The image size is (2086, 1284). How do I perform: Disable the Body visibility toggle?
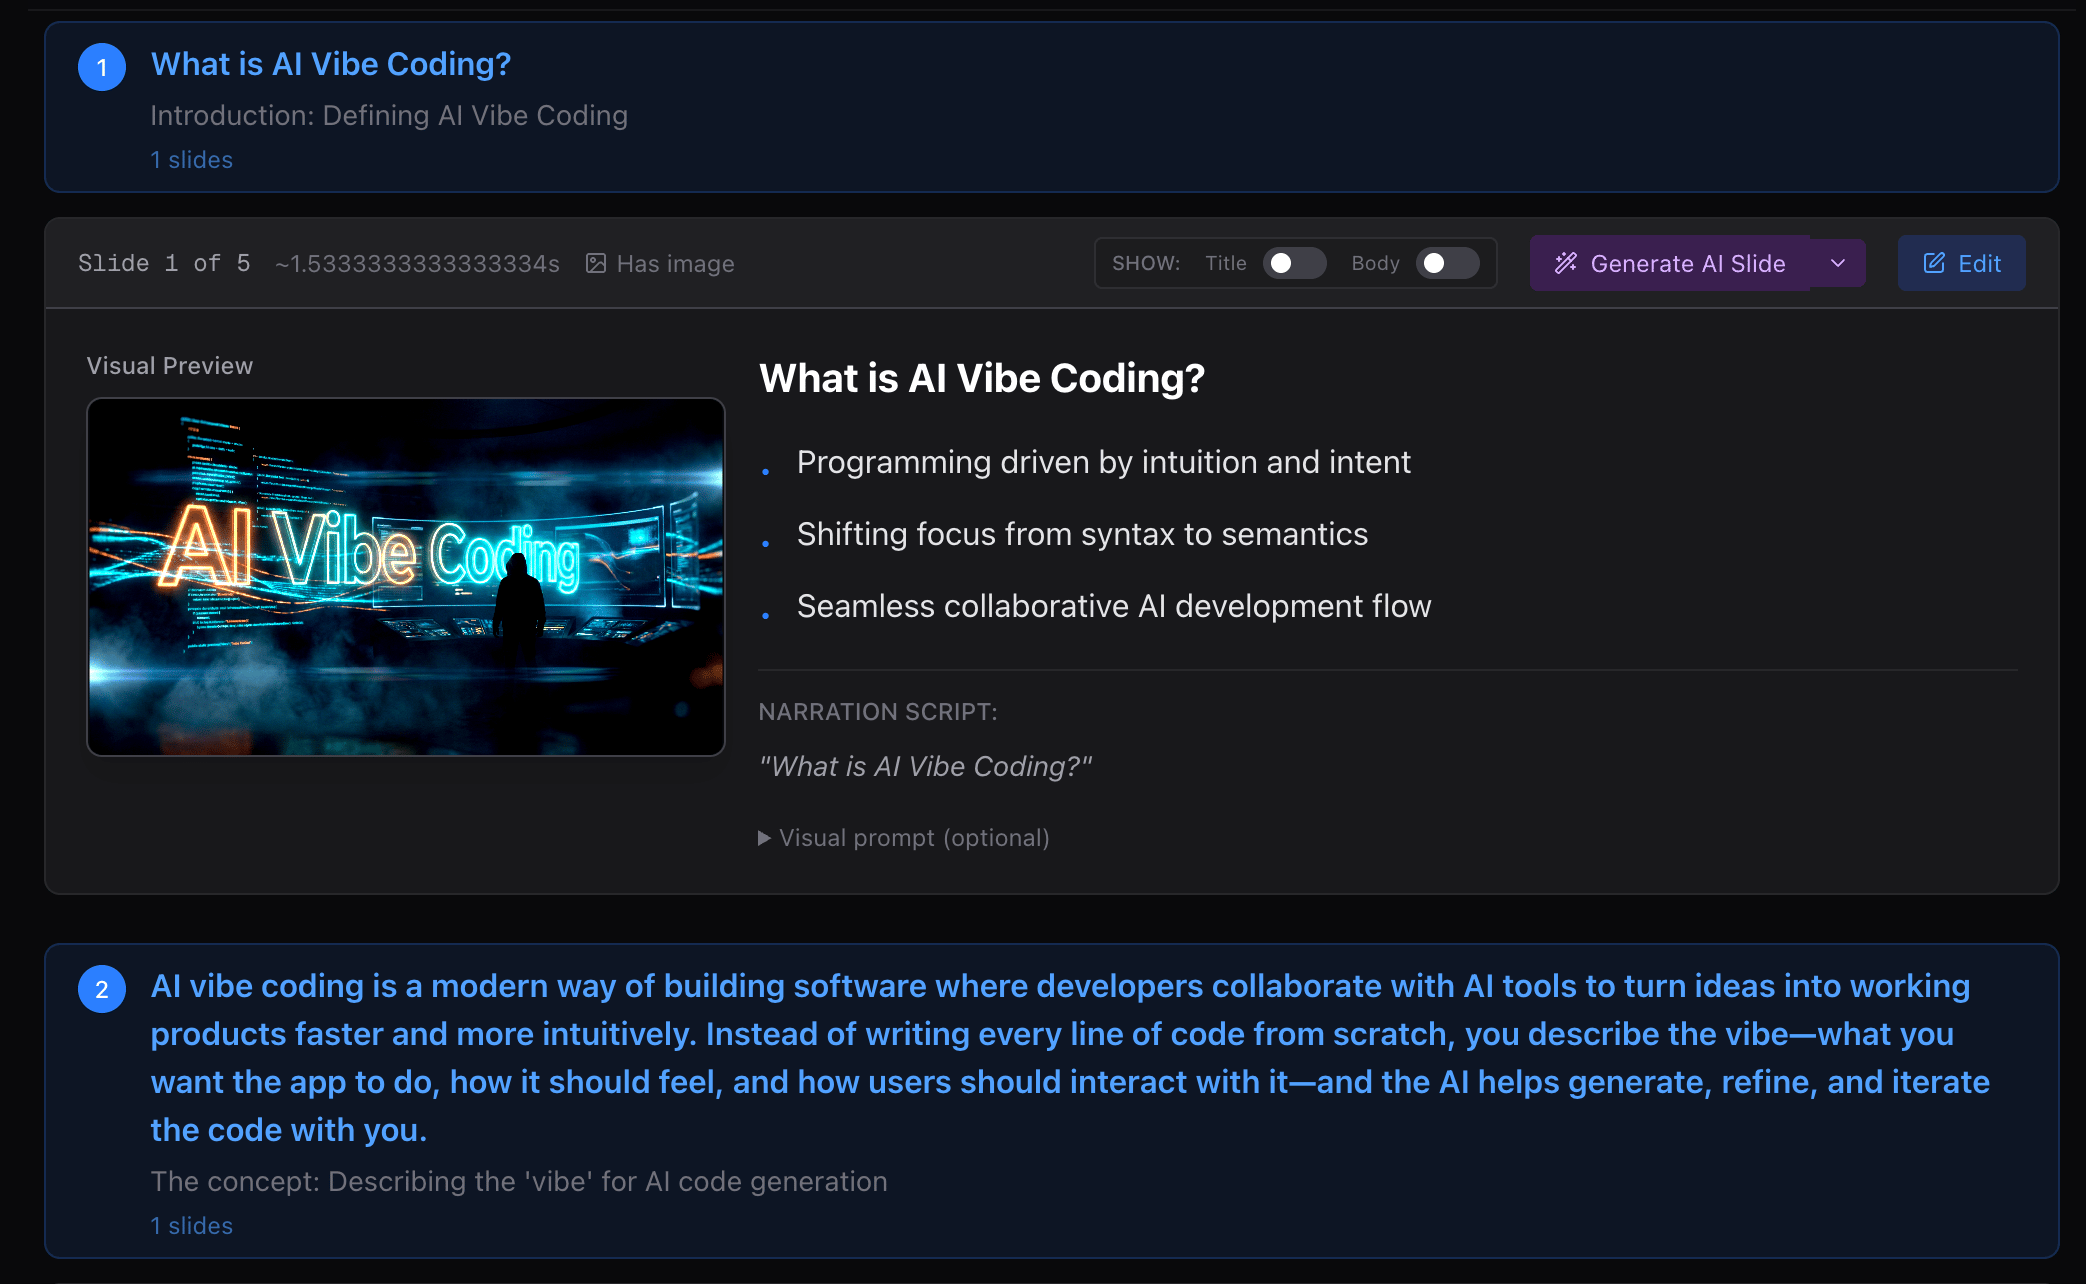[x=1447, y=263]
